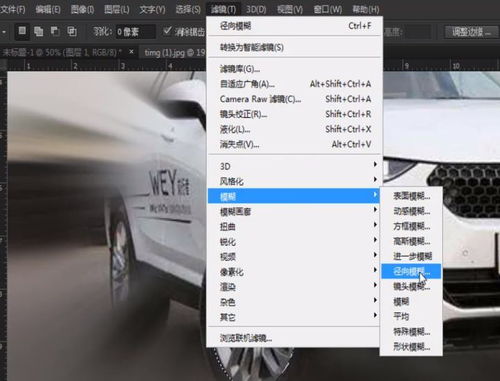This screenshot has width=500, height=381.
Task: Open the 文件(F) menu
Action: pos(13,9)
